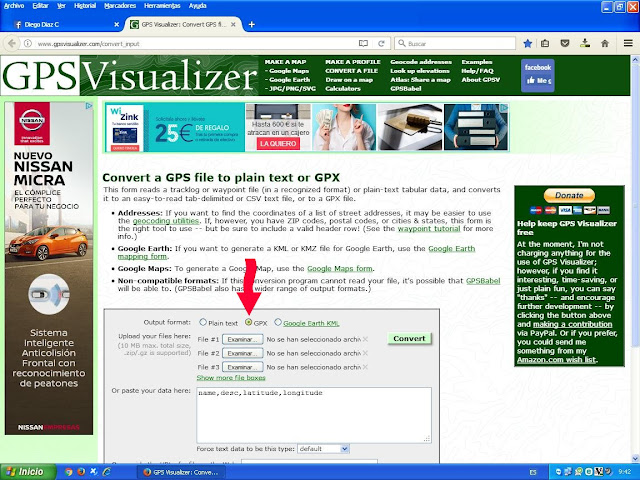This screenshot has width=640, height=480.
Task: Click LA QUIERO button in banner ad
Action: (278, 144)
